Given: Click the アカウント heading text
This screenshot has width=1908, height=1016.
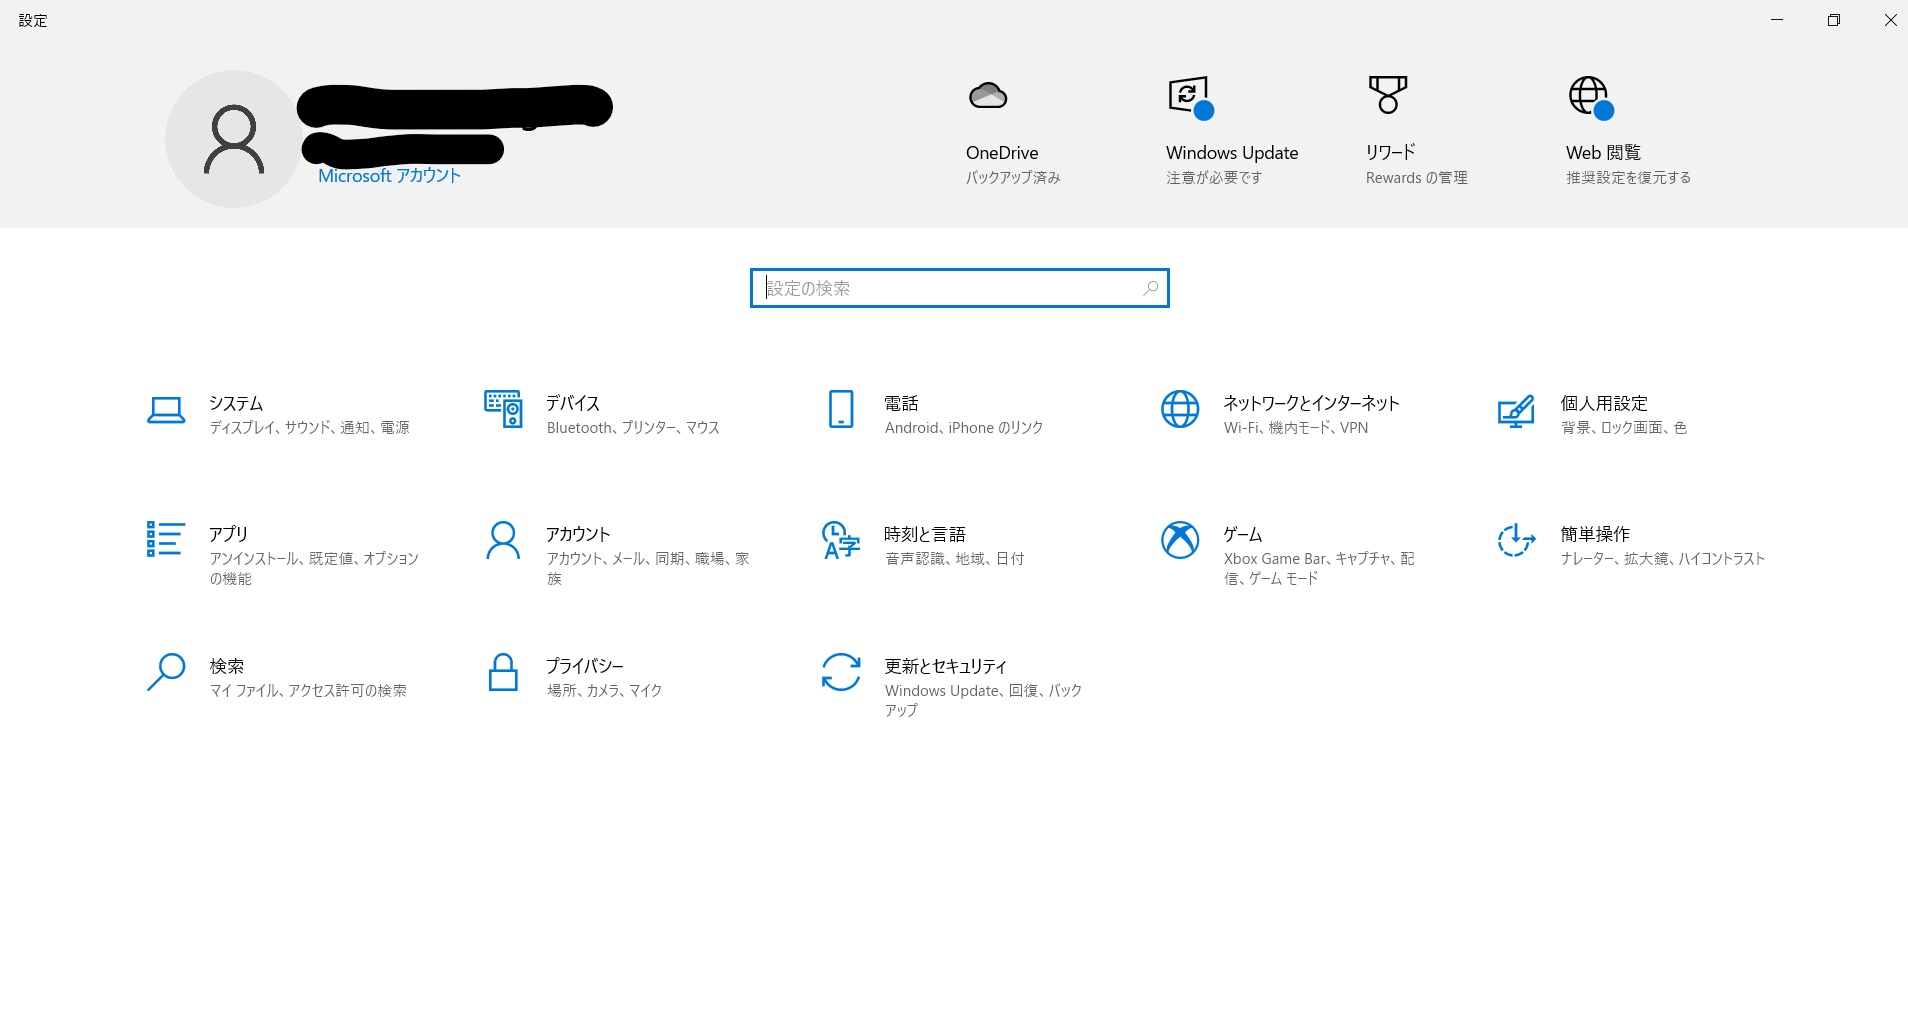Looking at the screenshot, I should (578, 534).
